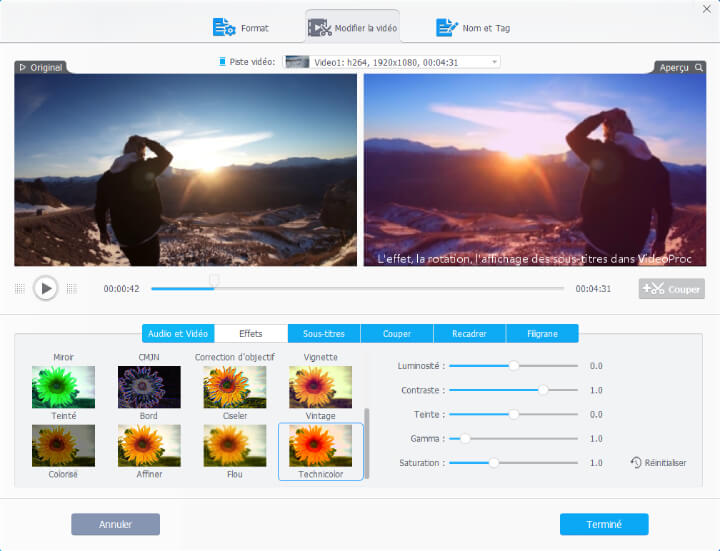Screen dimensions: 720x551
Task: Switch to Audio et Vidéo tab
Action: pos(178,333)
